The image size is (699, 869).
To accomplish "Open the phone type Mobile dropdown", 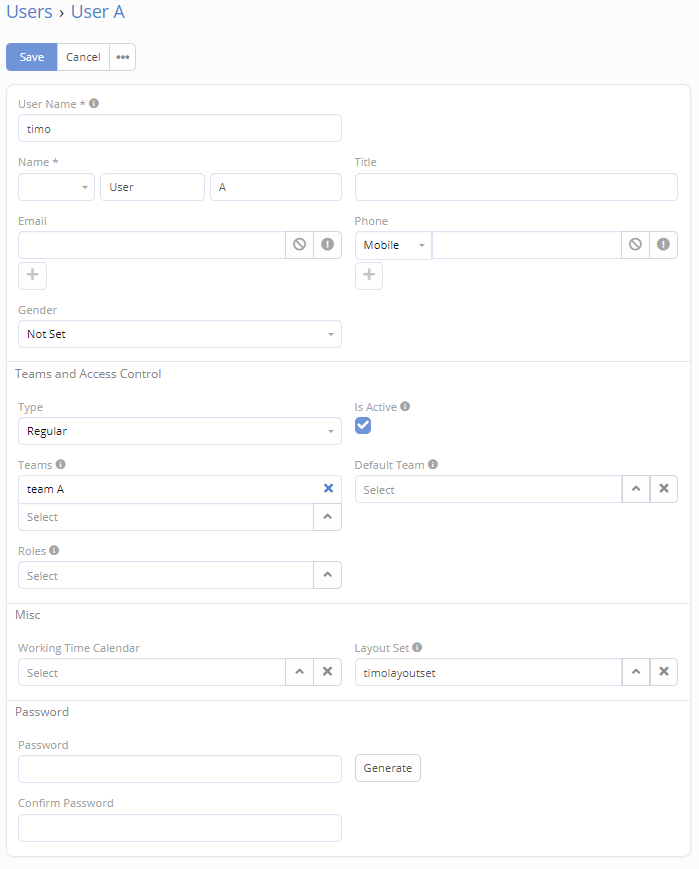I will click(393, 245).
